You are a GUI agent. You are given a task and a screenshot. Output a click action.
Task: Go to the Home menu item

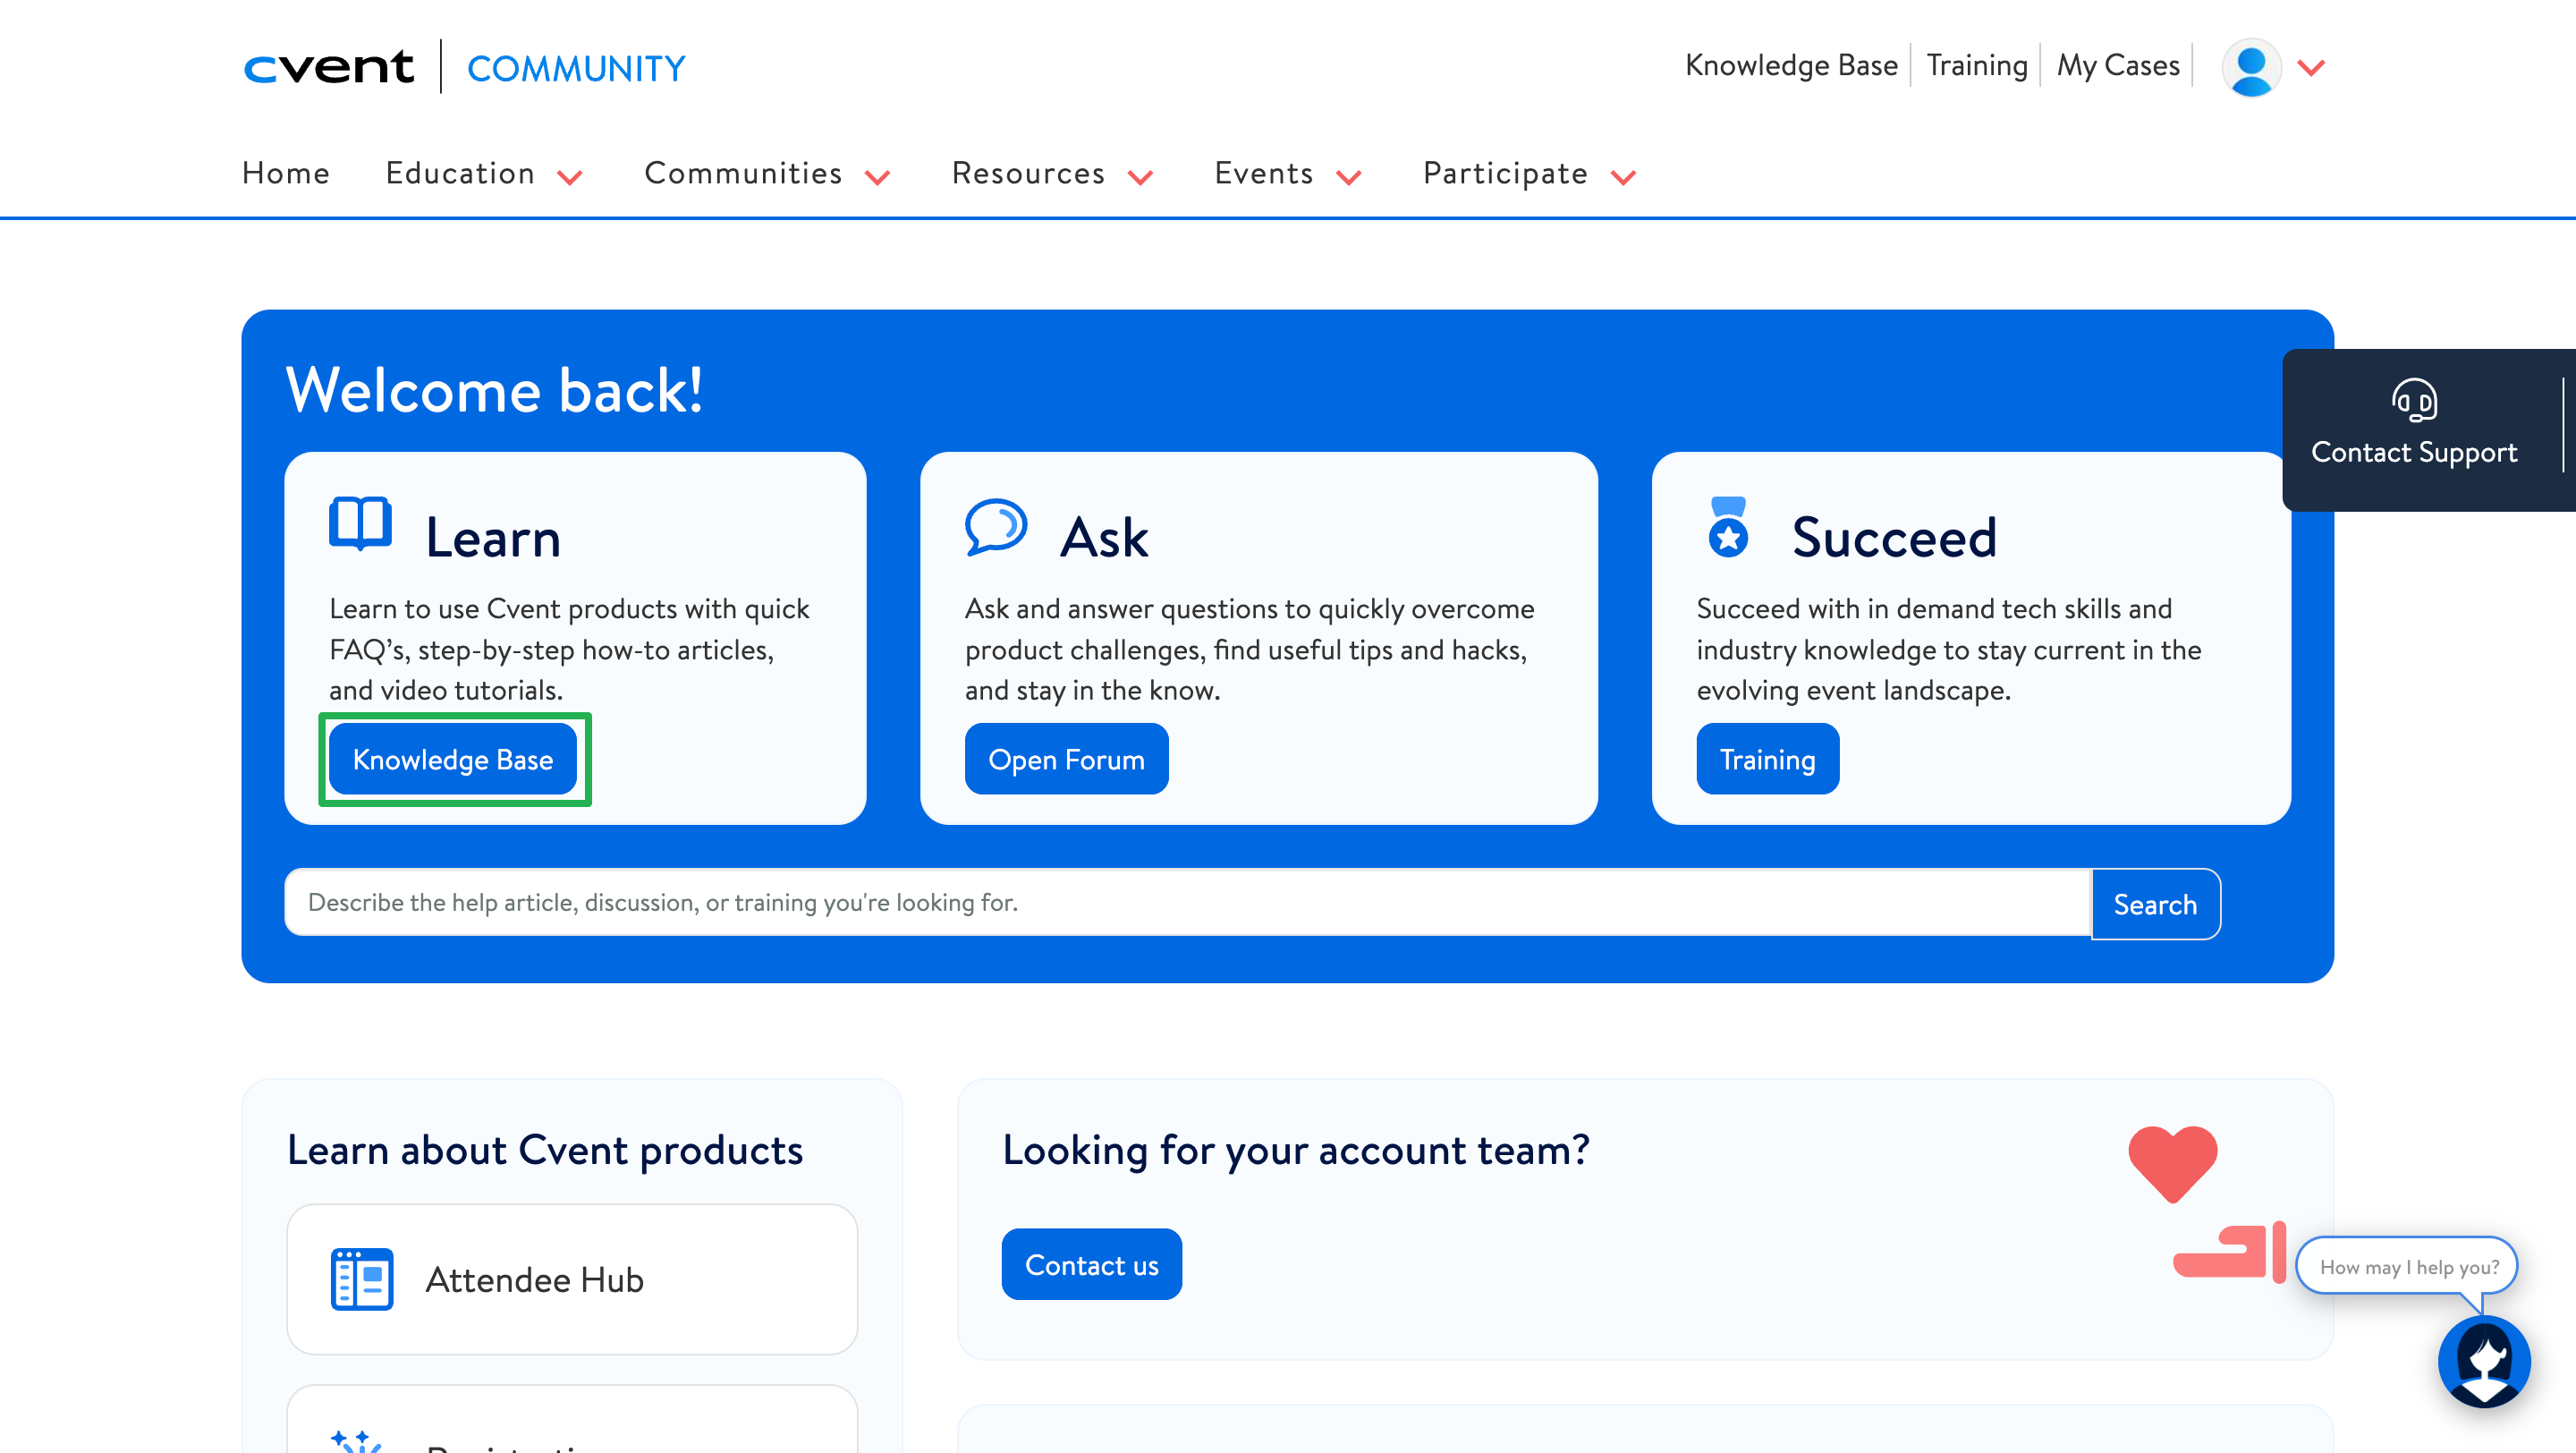pos(286,173)
